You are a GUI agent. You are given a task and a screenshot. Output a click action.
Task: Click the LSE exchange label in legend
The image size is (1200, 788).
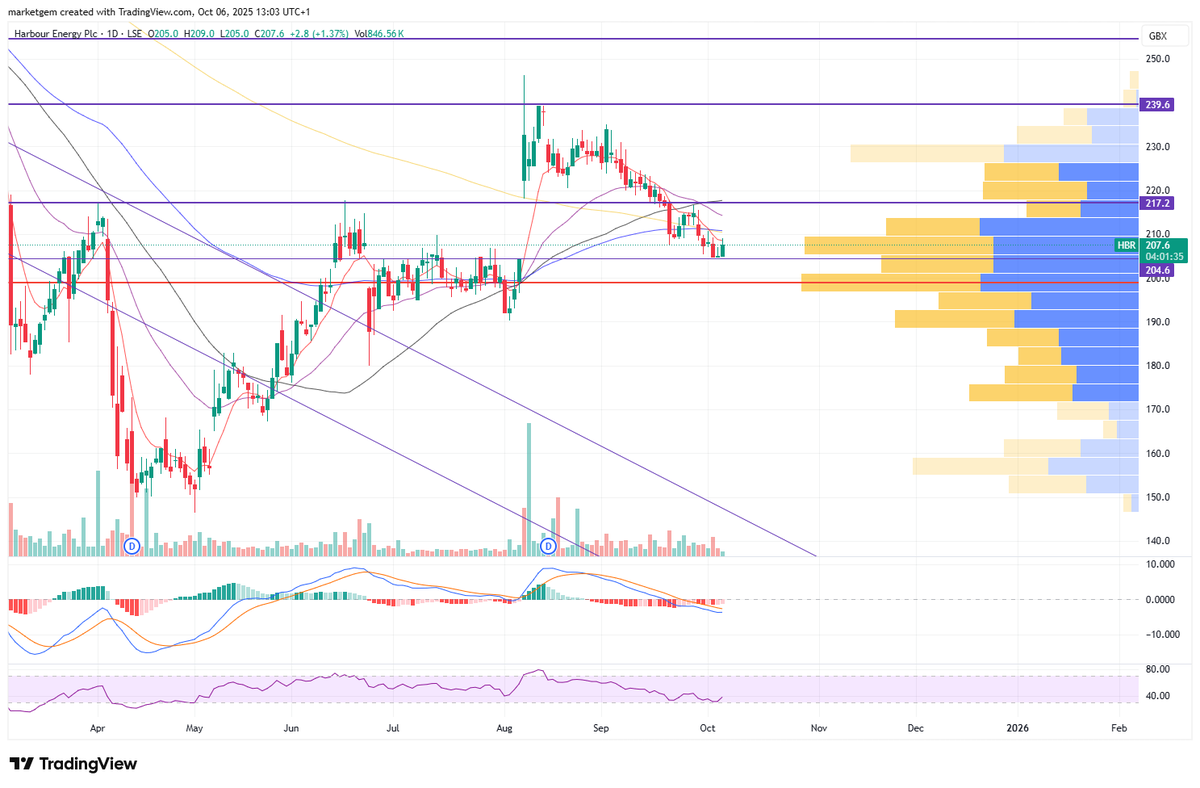[x=132, y=34]
